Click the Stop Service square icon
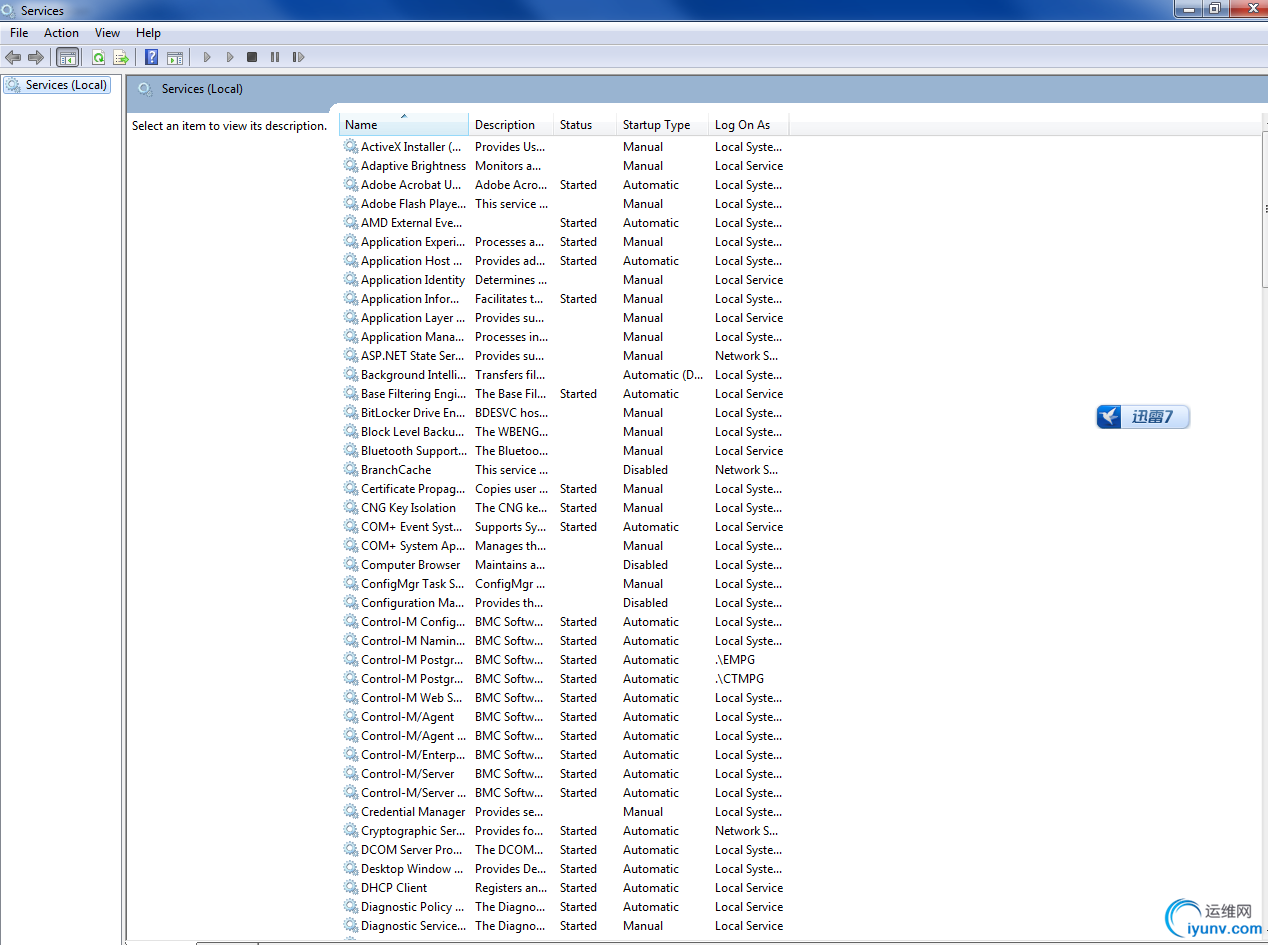 coord(252,57)
